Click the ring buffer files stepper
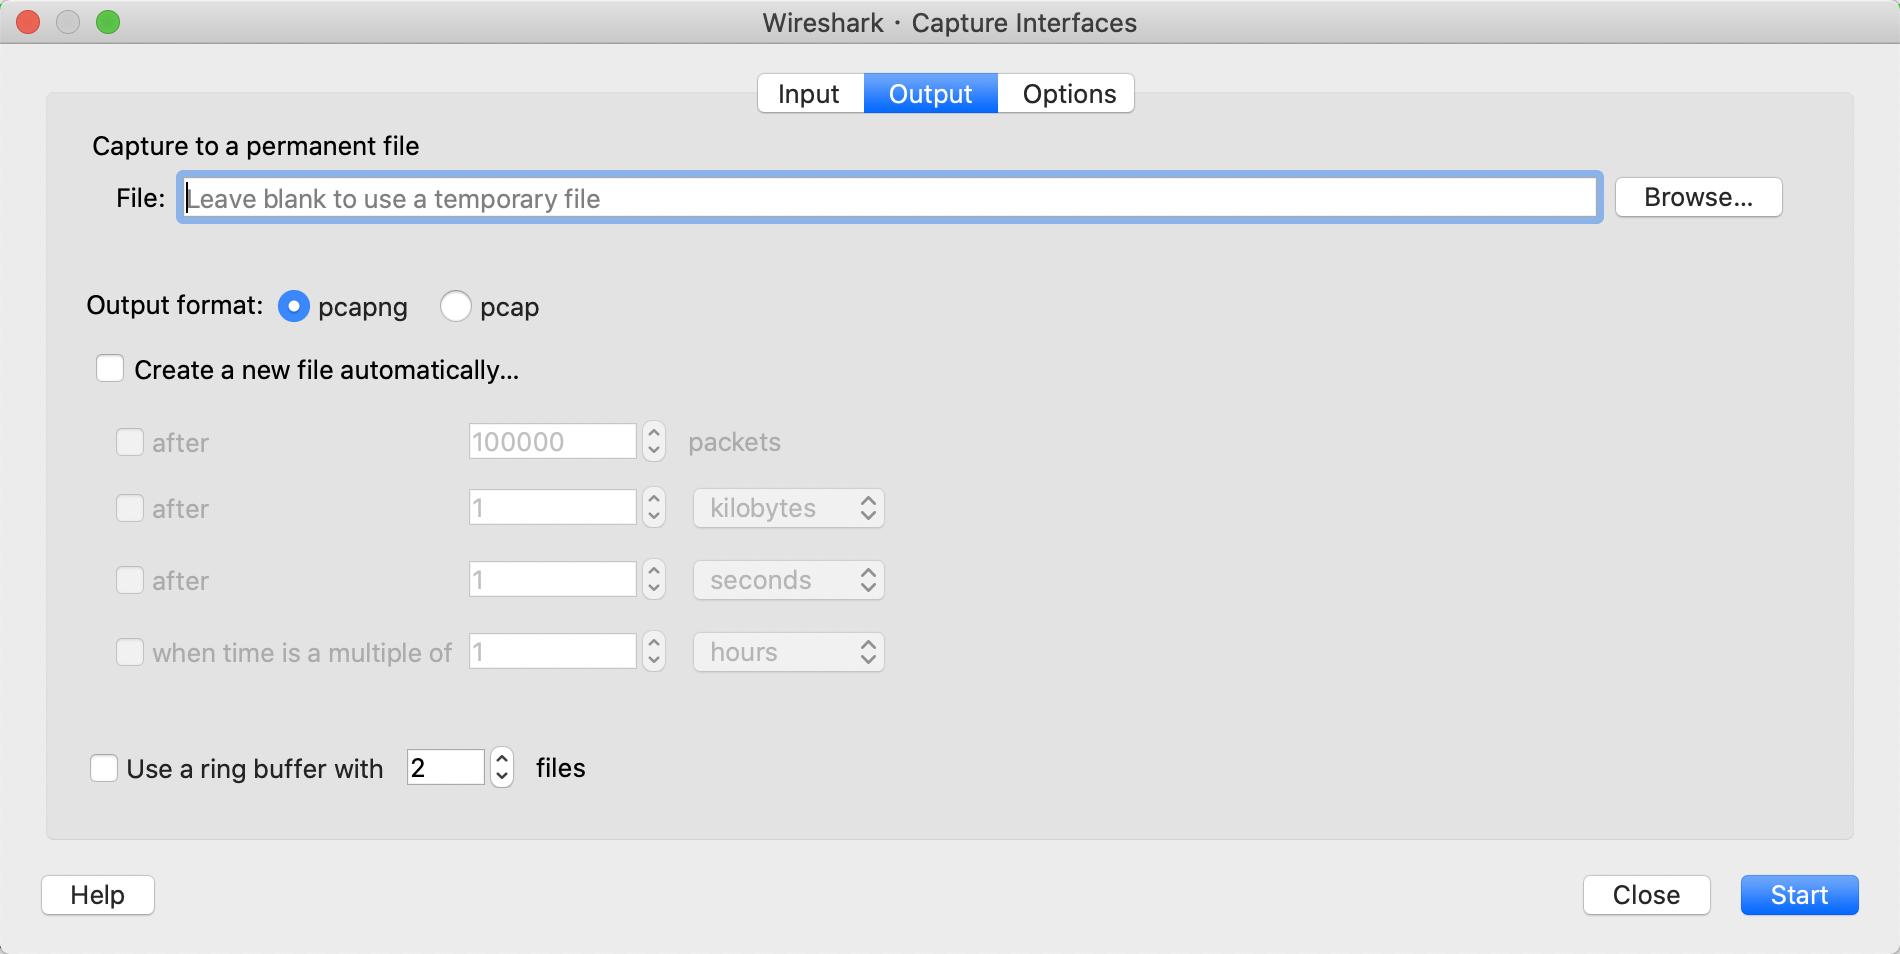This screenshot has width=1900, height=954. (x=502, y=767)
